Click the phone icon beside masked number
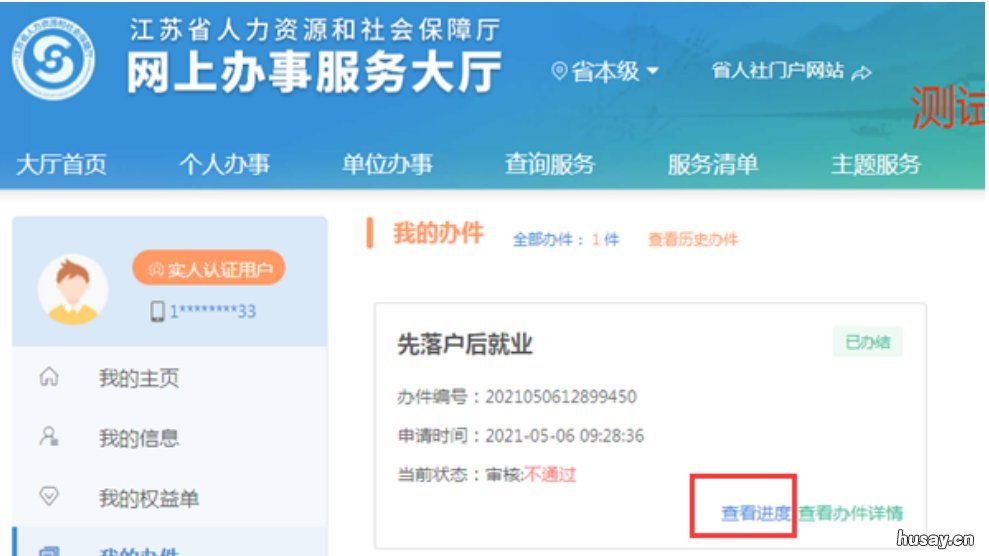The height and width of the screenshot is (556, 989). [x=157, y=311]
